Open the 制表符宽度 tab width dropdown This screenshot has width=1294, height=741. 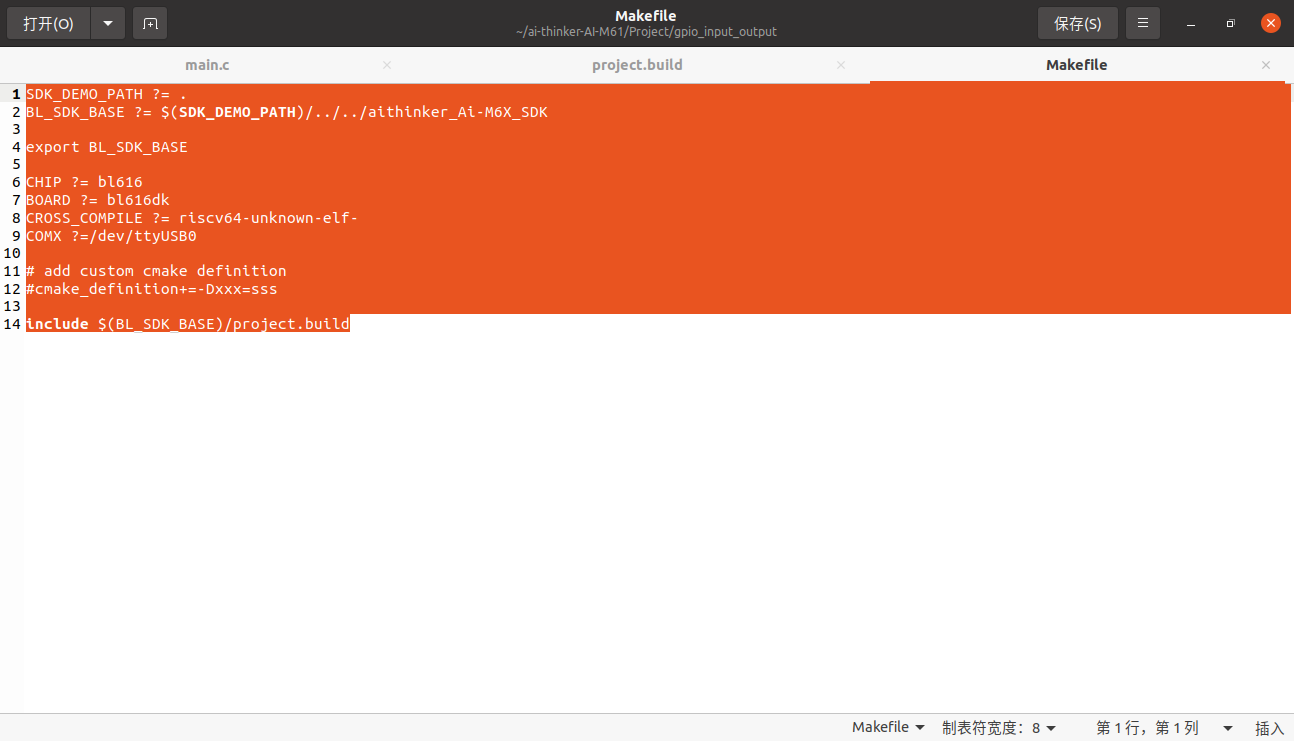pyautogui.click(x=999, y=728)
